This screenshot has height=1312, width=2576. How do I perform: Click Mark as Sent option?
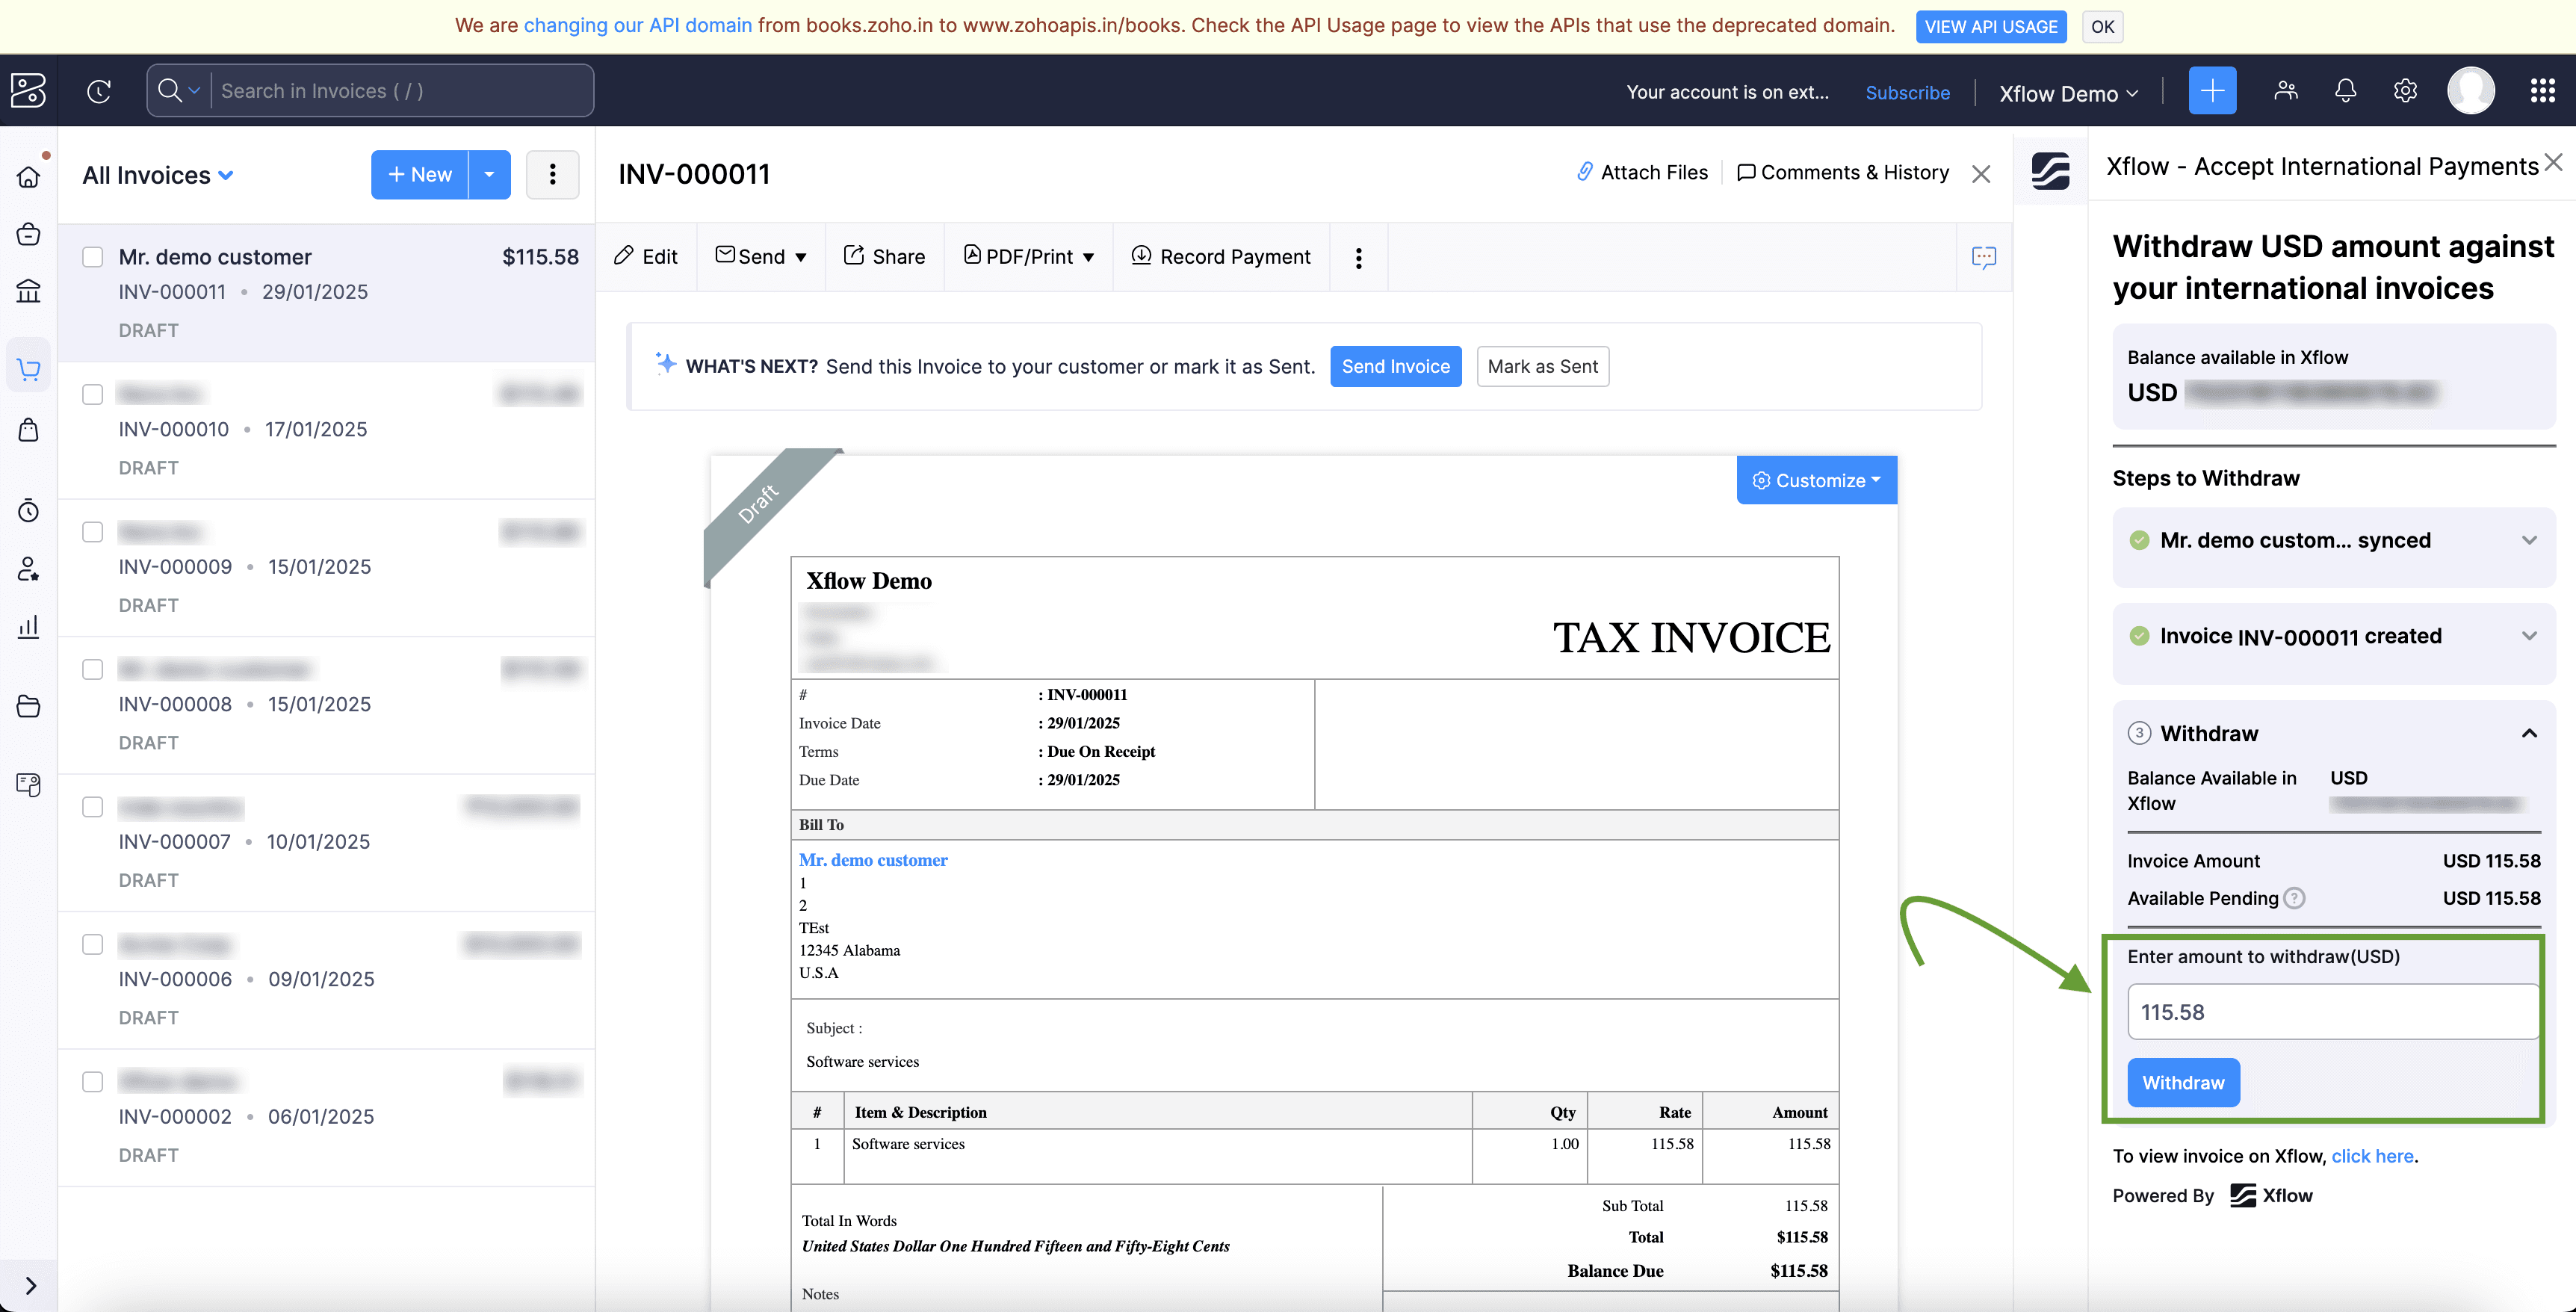click(1542, 365)
